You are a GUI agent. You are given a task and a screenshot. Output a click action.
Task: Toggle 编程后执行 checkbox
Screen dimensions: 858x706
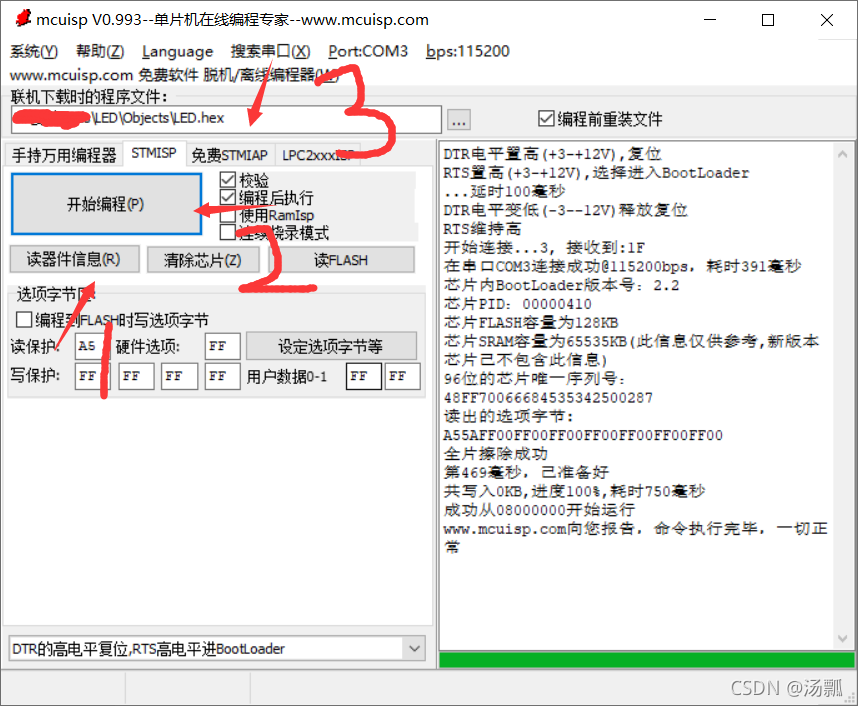point(266,197)
